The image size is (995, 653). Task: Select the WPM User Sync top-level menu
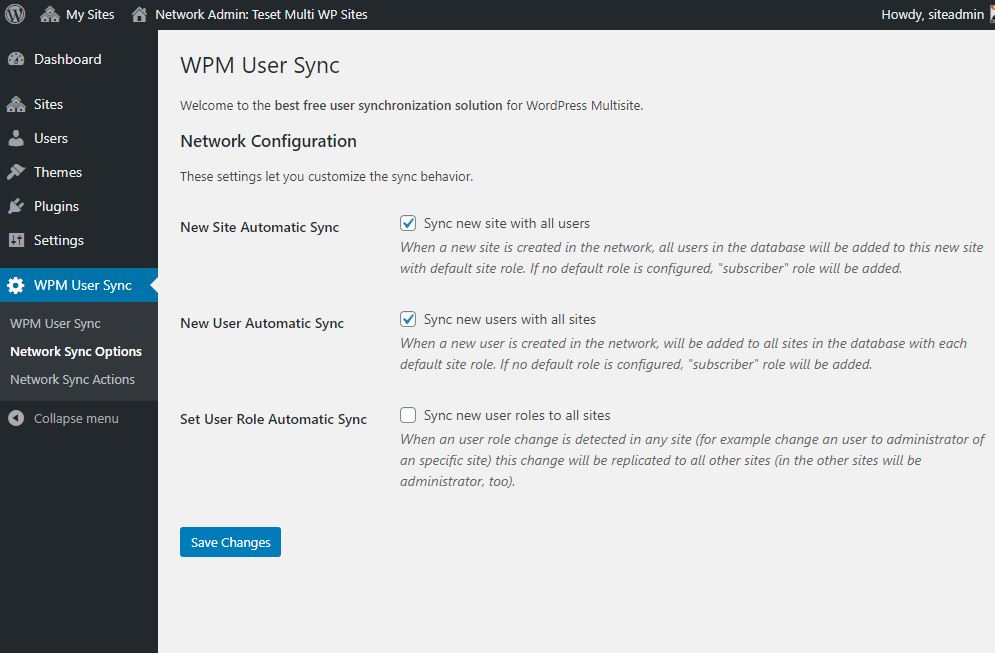pyautogui.click(x=79, y=286)
